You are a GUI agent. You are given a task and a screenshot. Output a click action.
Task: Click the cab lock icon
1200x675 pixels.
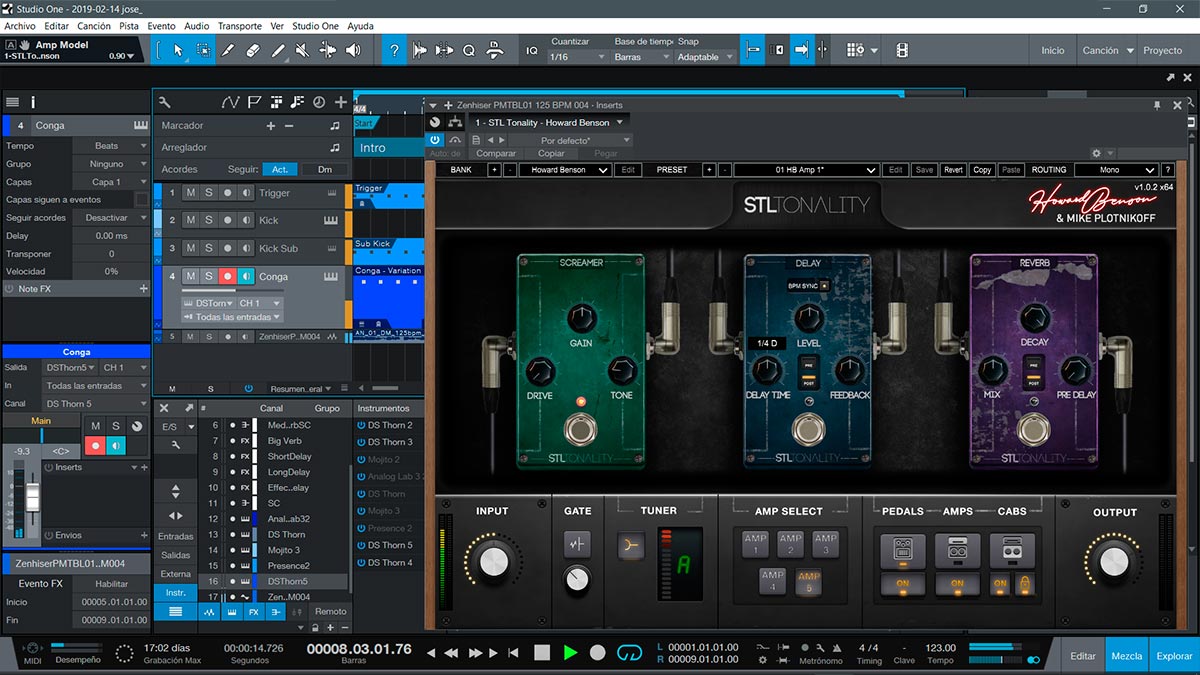pos(1024,584)
